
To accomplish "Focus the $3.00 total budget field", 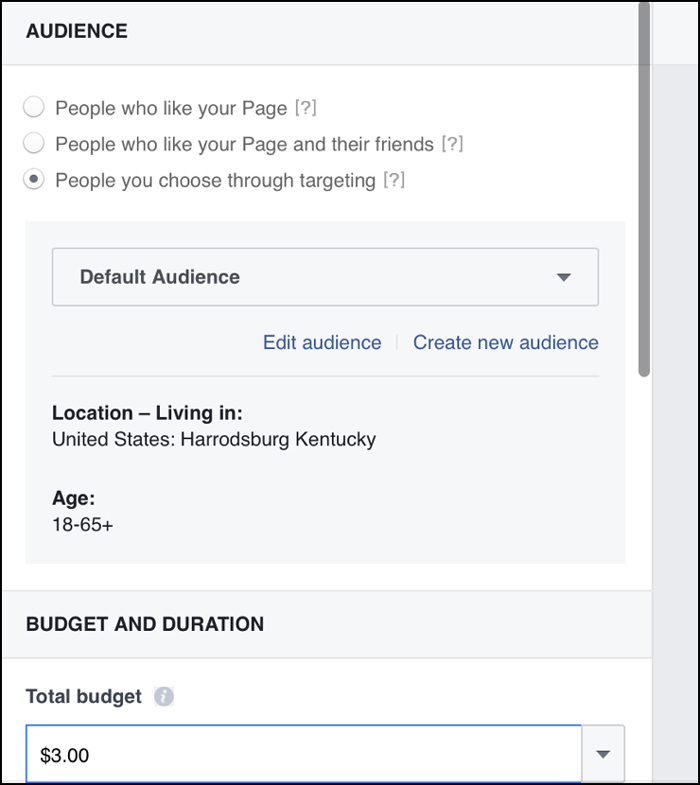I will [x=303, y=754].
